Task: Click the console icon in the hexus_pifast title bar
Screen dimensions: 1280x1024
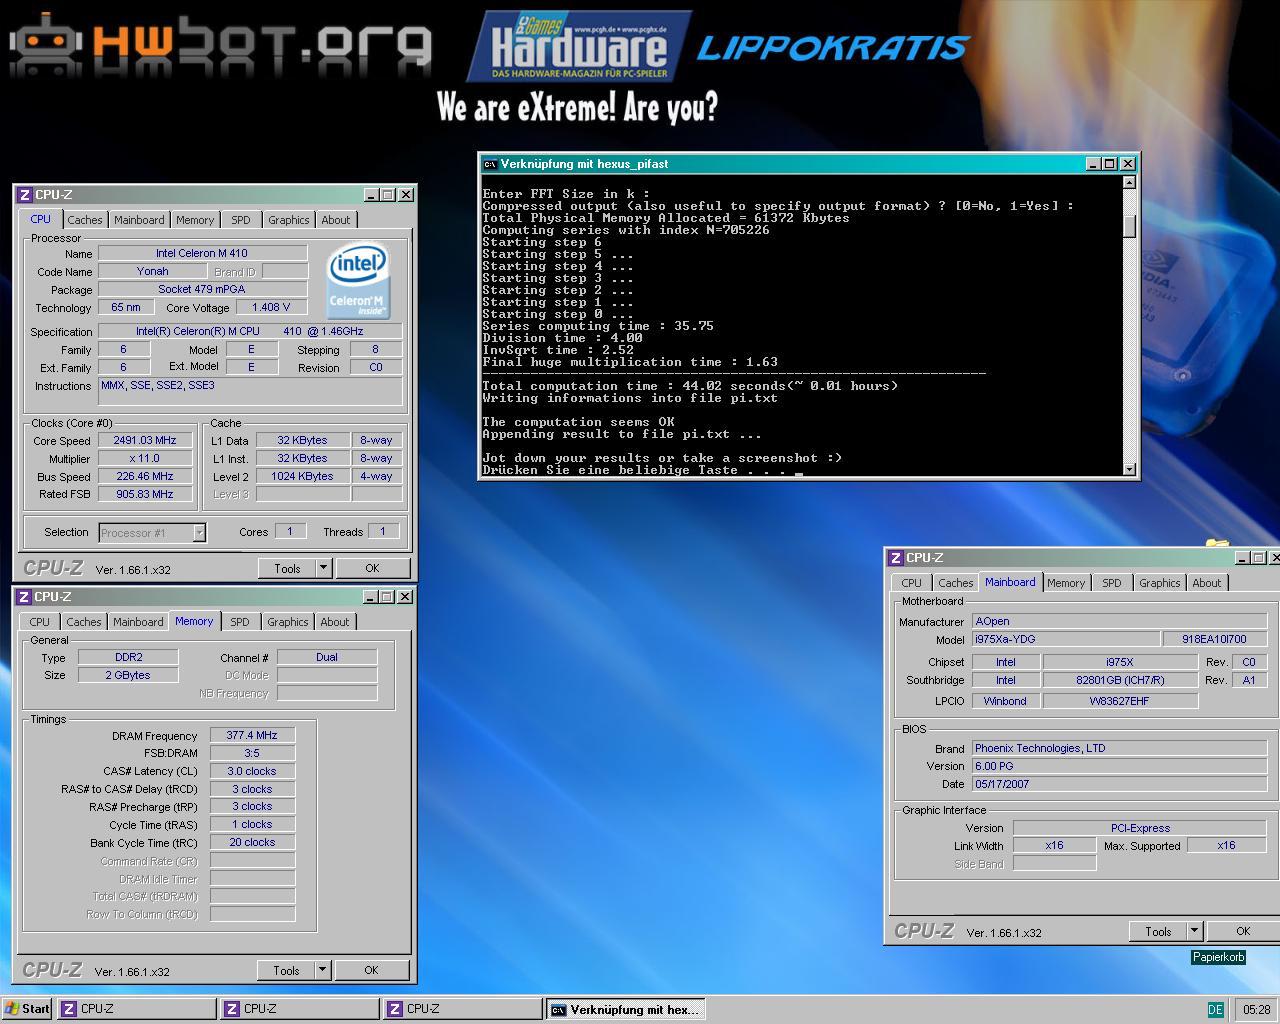Action: tap(490, 164)
